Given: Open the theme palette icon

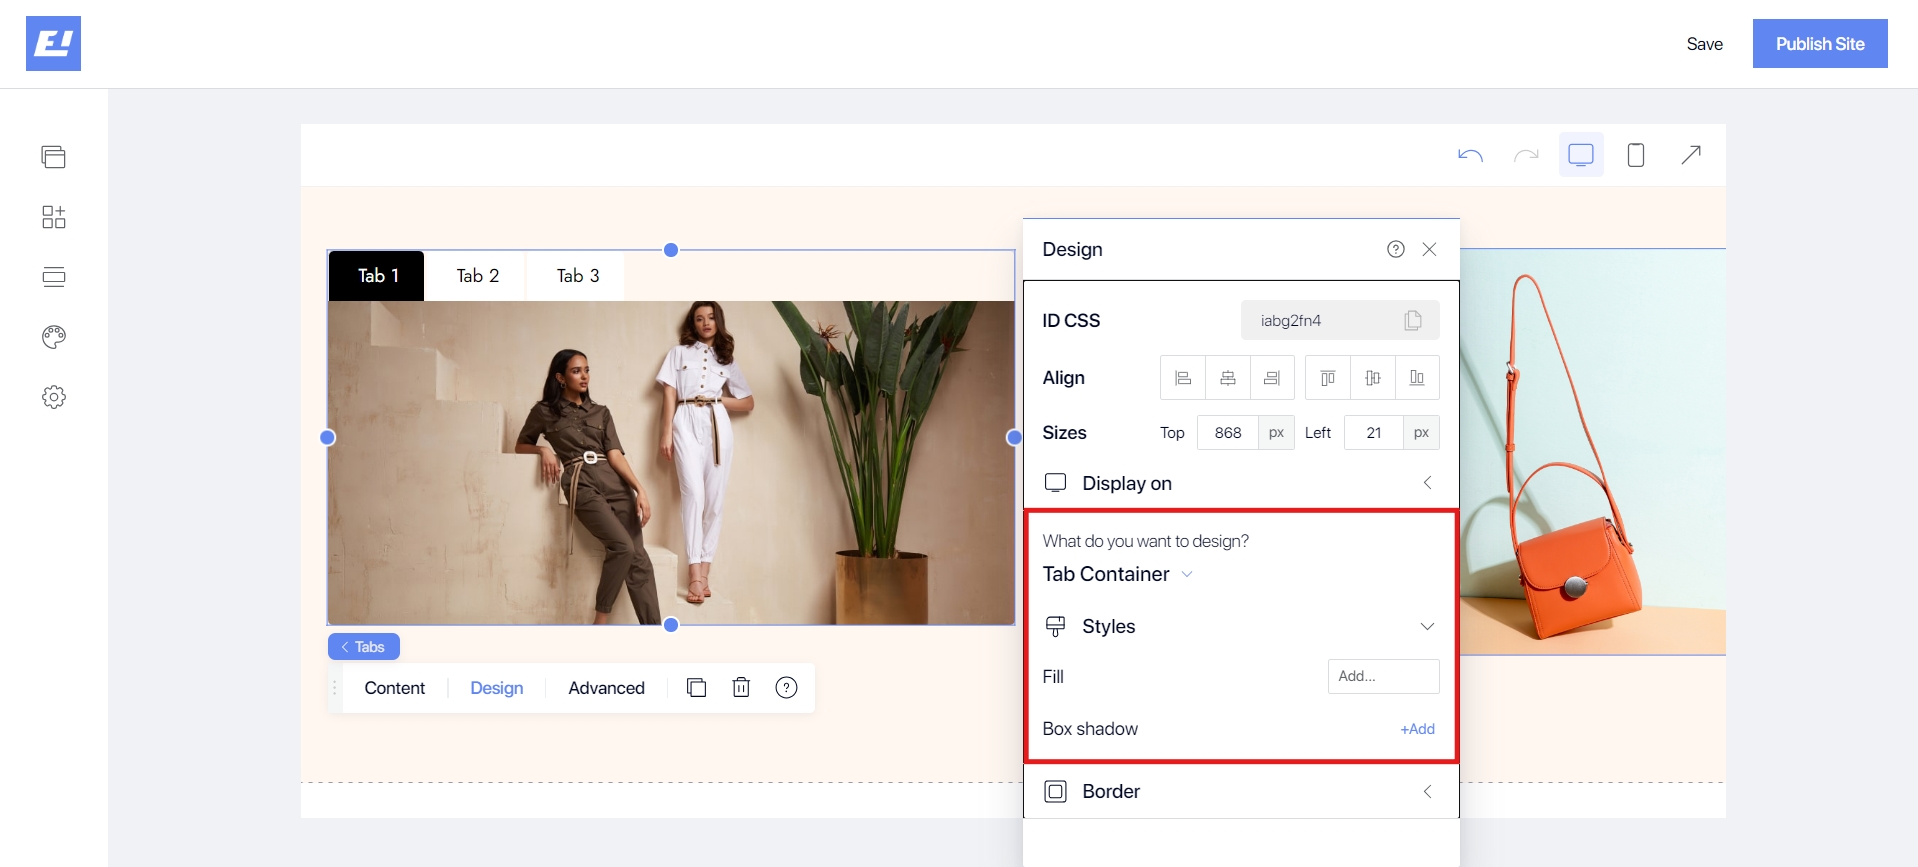Looking at the screenshot, I should pyautogui.click(x=54, y=337).
